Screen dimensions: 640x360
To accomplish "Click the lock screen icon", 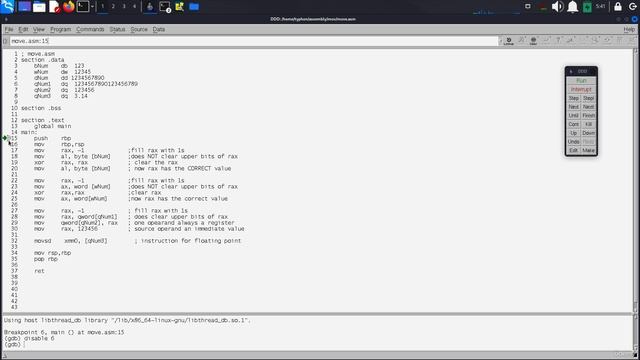I will coord(618,7).
